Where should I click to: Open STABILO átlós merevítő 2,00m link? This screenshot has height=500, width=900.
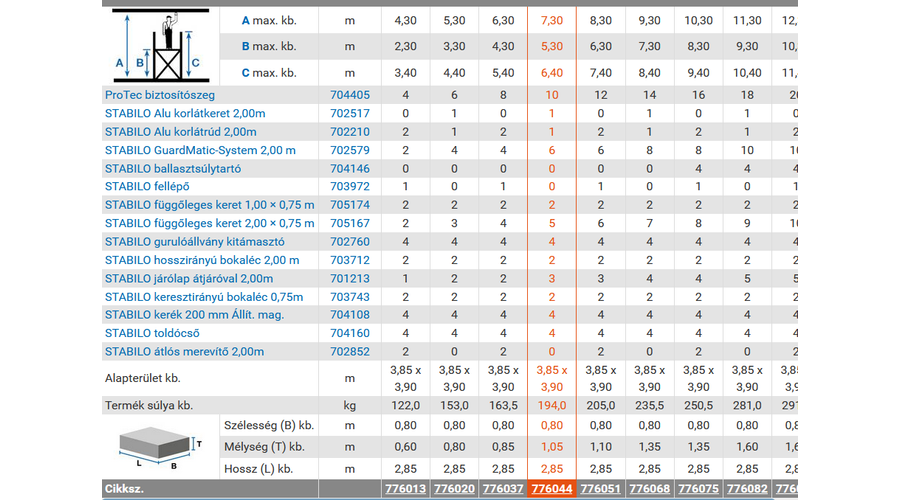(x=184, y=352)
